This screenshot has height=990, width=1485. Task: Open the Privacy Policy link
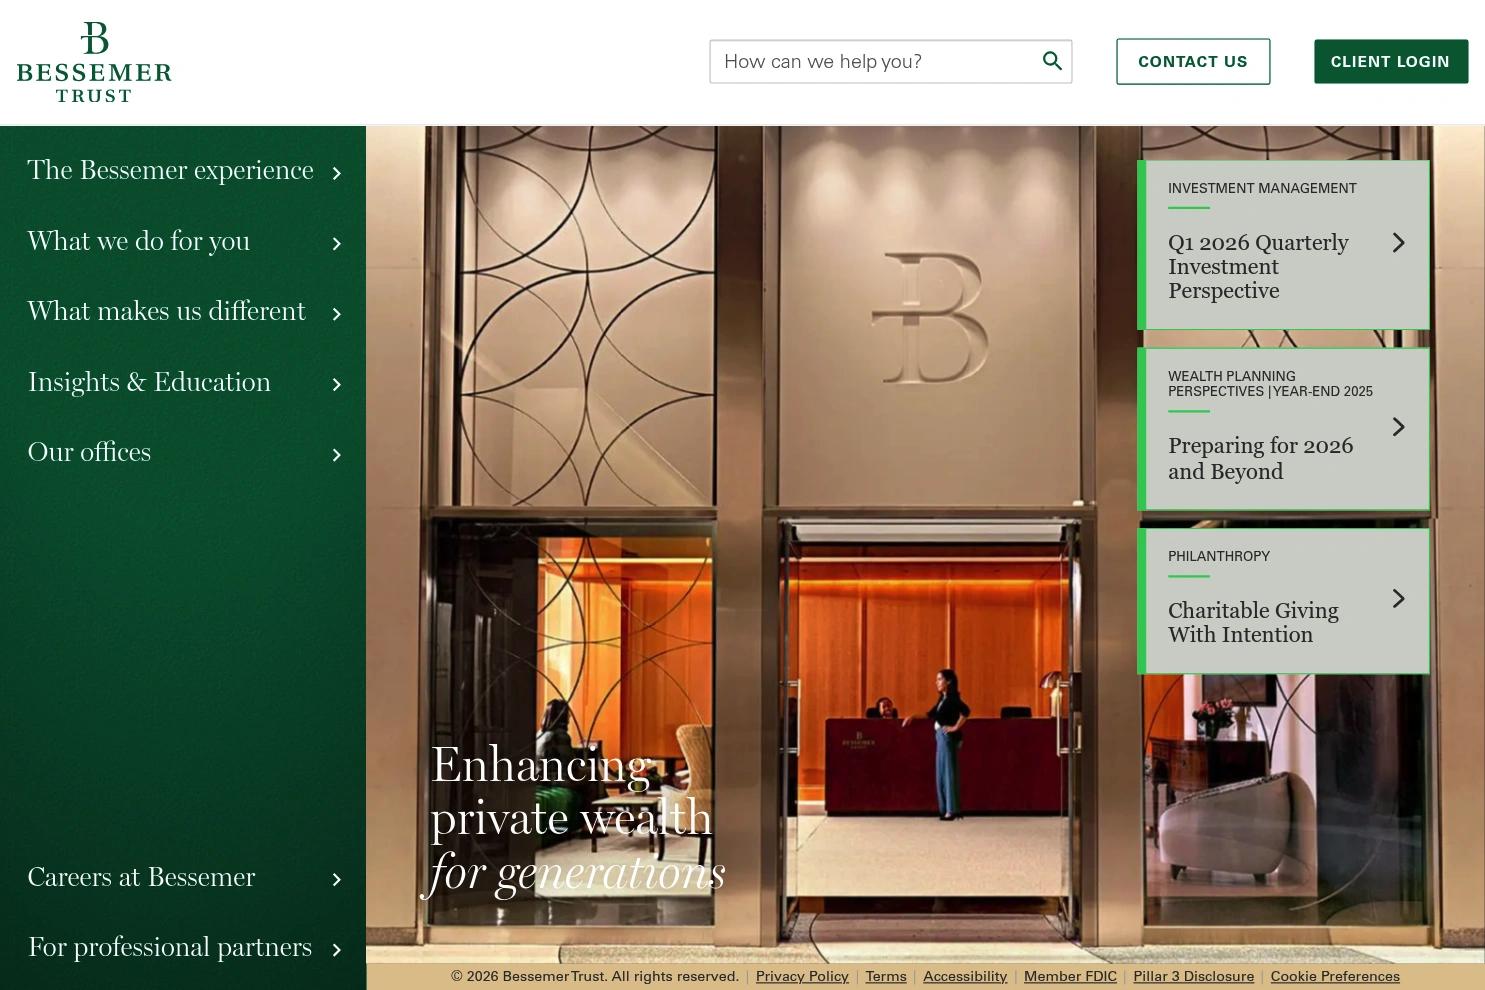point(802,976)
